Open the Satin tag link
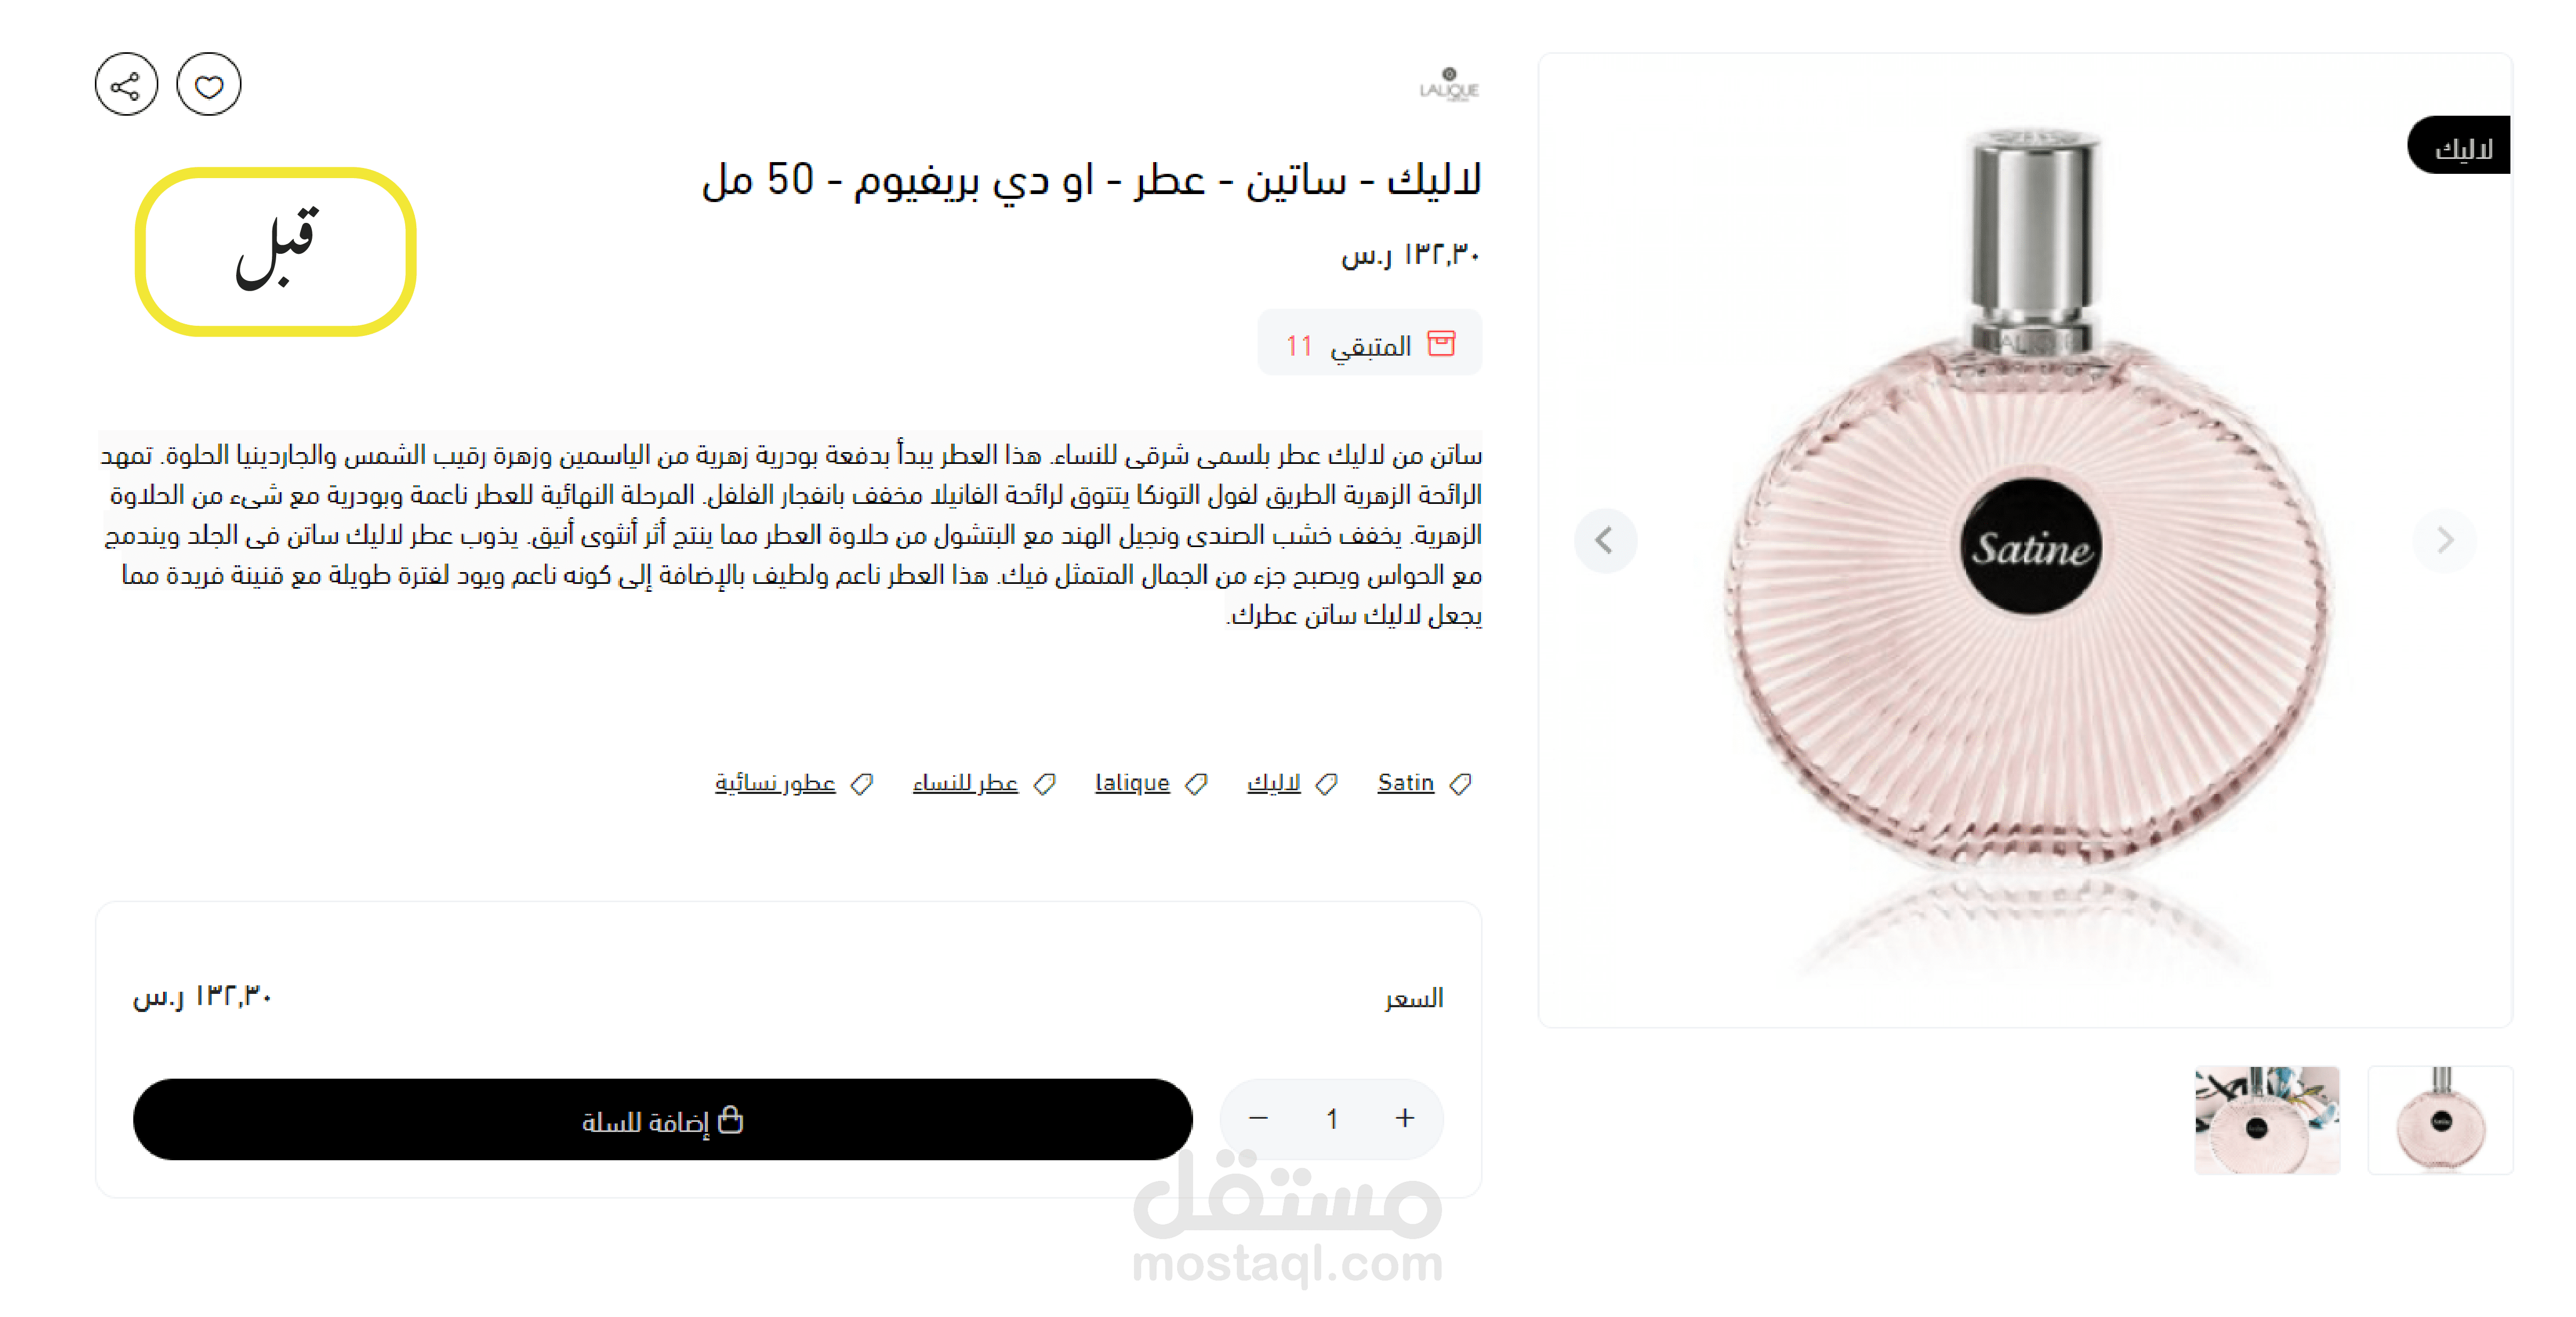This screenshot has height=1317, width=2576. [x=1405, y=783]
